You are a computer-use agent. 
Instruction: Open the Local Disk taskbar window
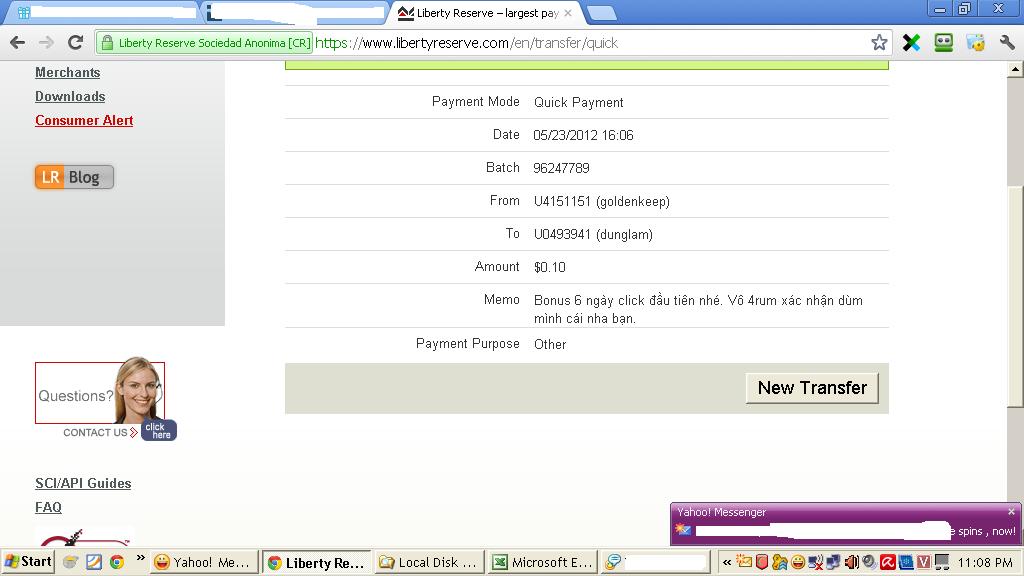(x=430, y=562)
